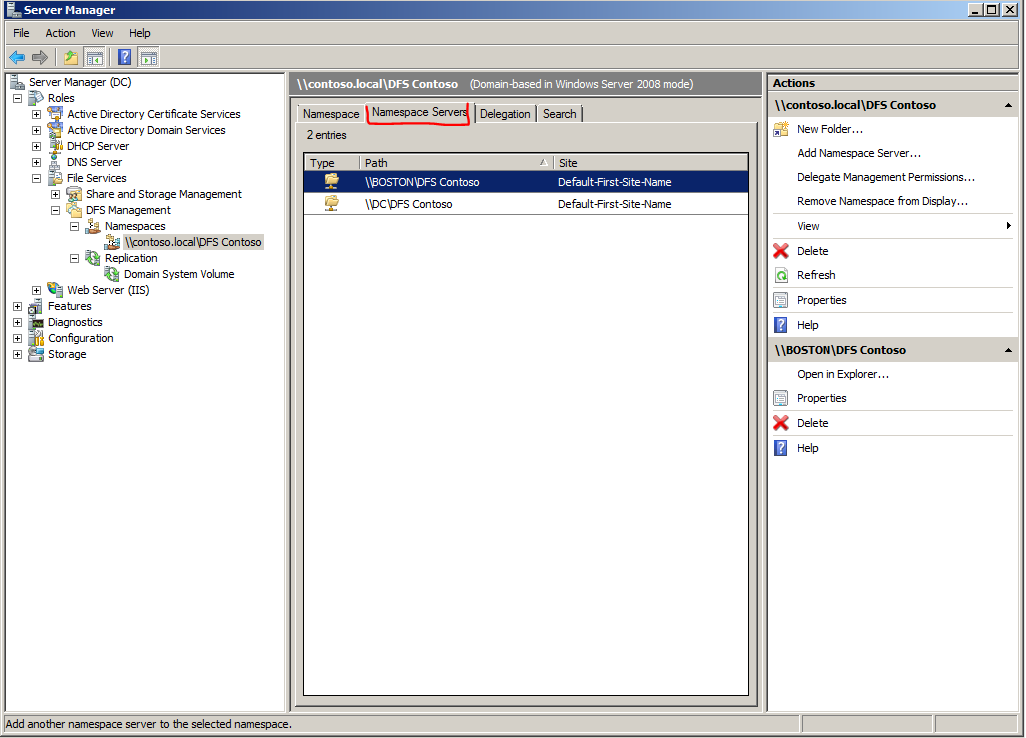Screen dimensions: 1026x738
Task: Click the green Refresh icon in Actions
Action: click(781, 275)
